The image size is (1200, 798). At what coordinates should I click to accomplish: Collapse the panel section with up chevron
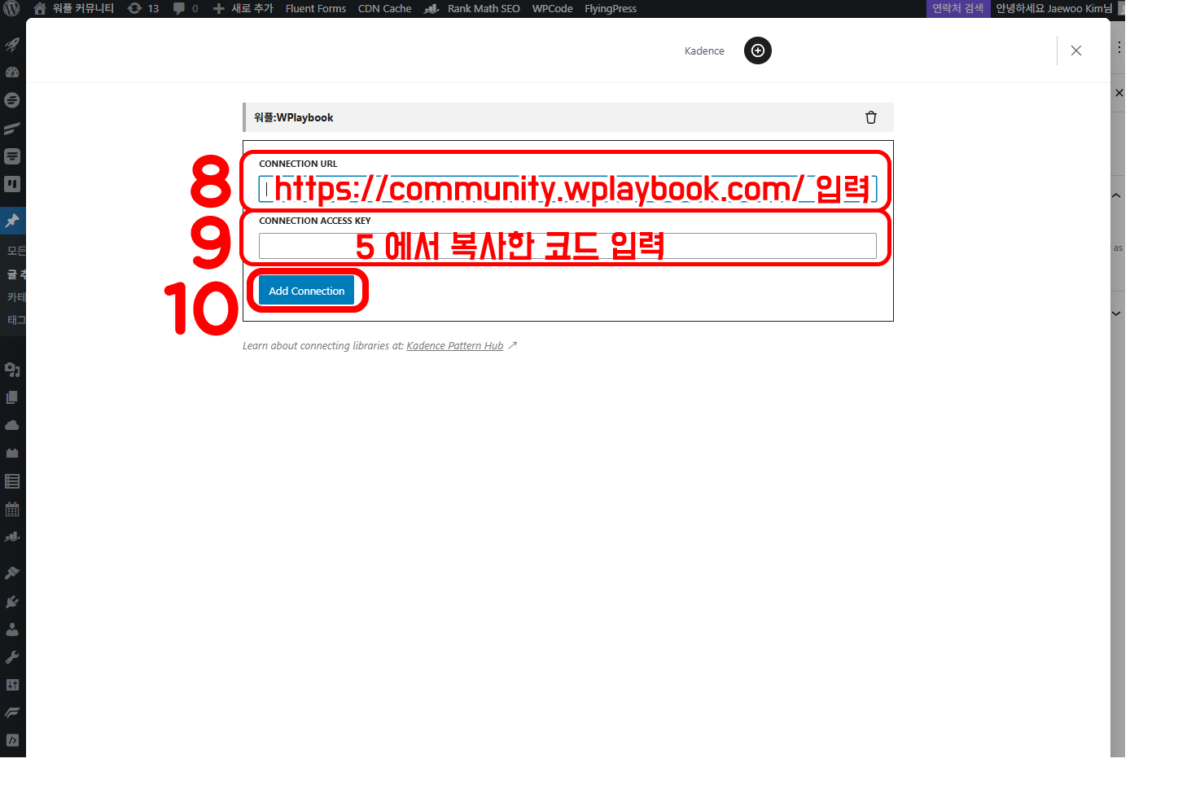click(1117, 196)
